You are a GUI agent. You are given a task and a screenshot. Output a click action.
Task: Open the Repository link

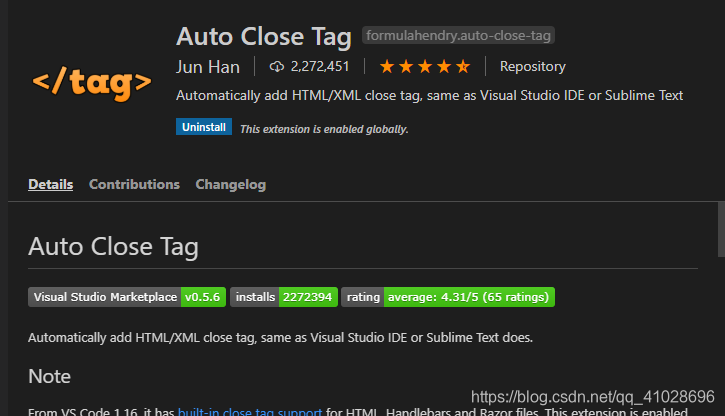click(532, 67)
